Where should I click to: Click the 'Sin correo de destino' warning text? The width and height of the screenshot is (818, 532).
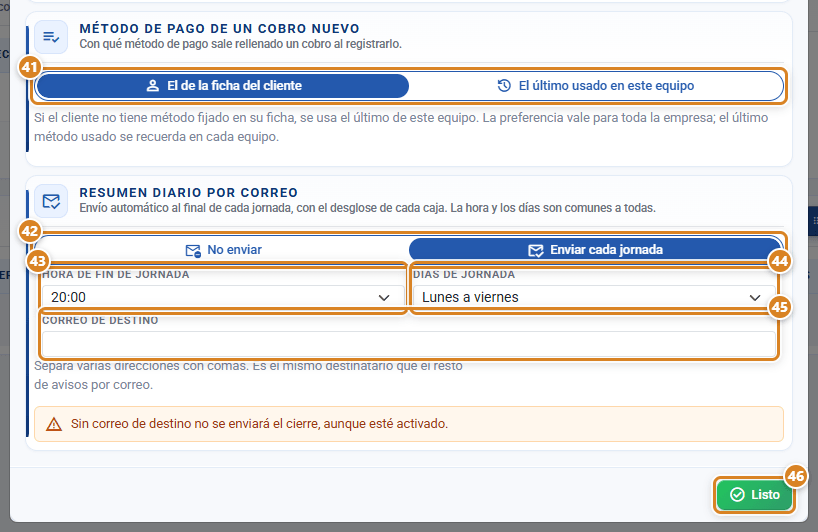click(x=259, y=424)
